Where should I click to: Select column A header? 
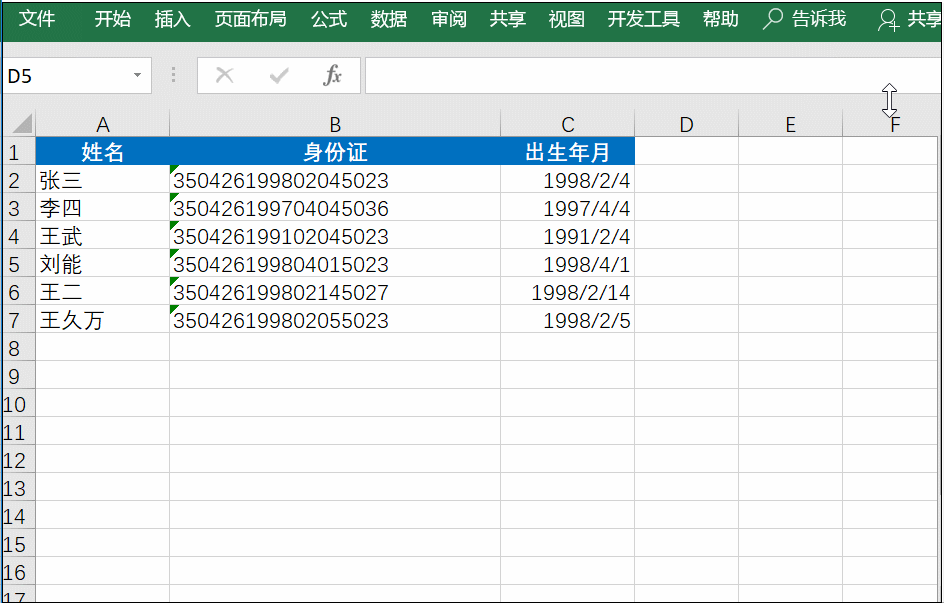click(102, 125)
